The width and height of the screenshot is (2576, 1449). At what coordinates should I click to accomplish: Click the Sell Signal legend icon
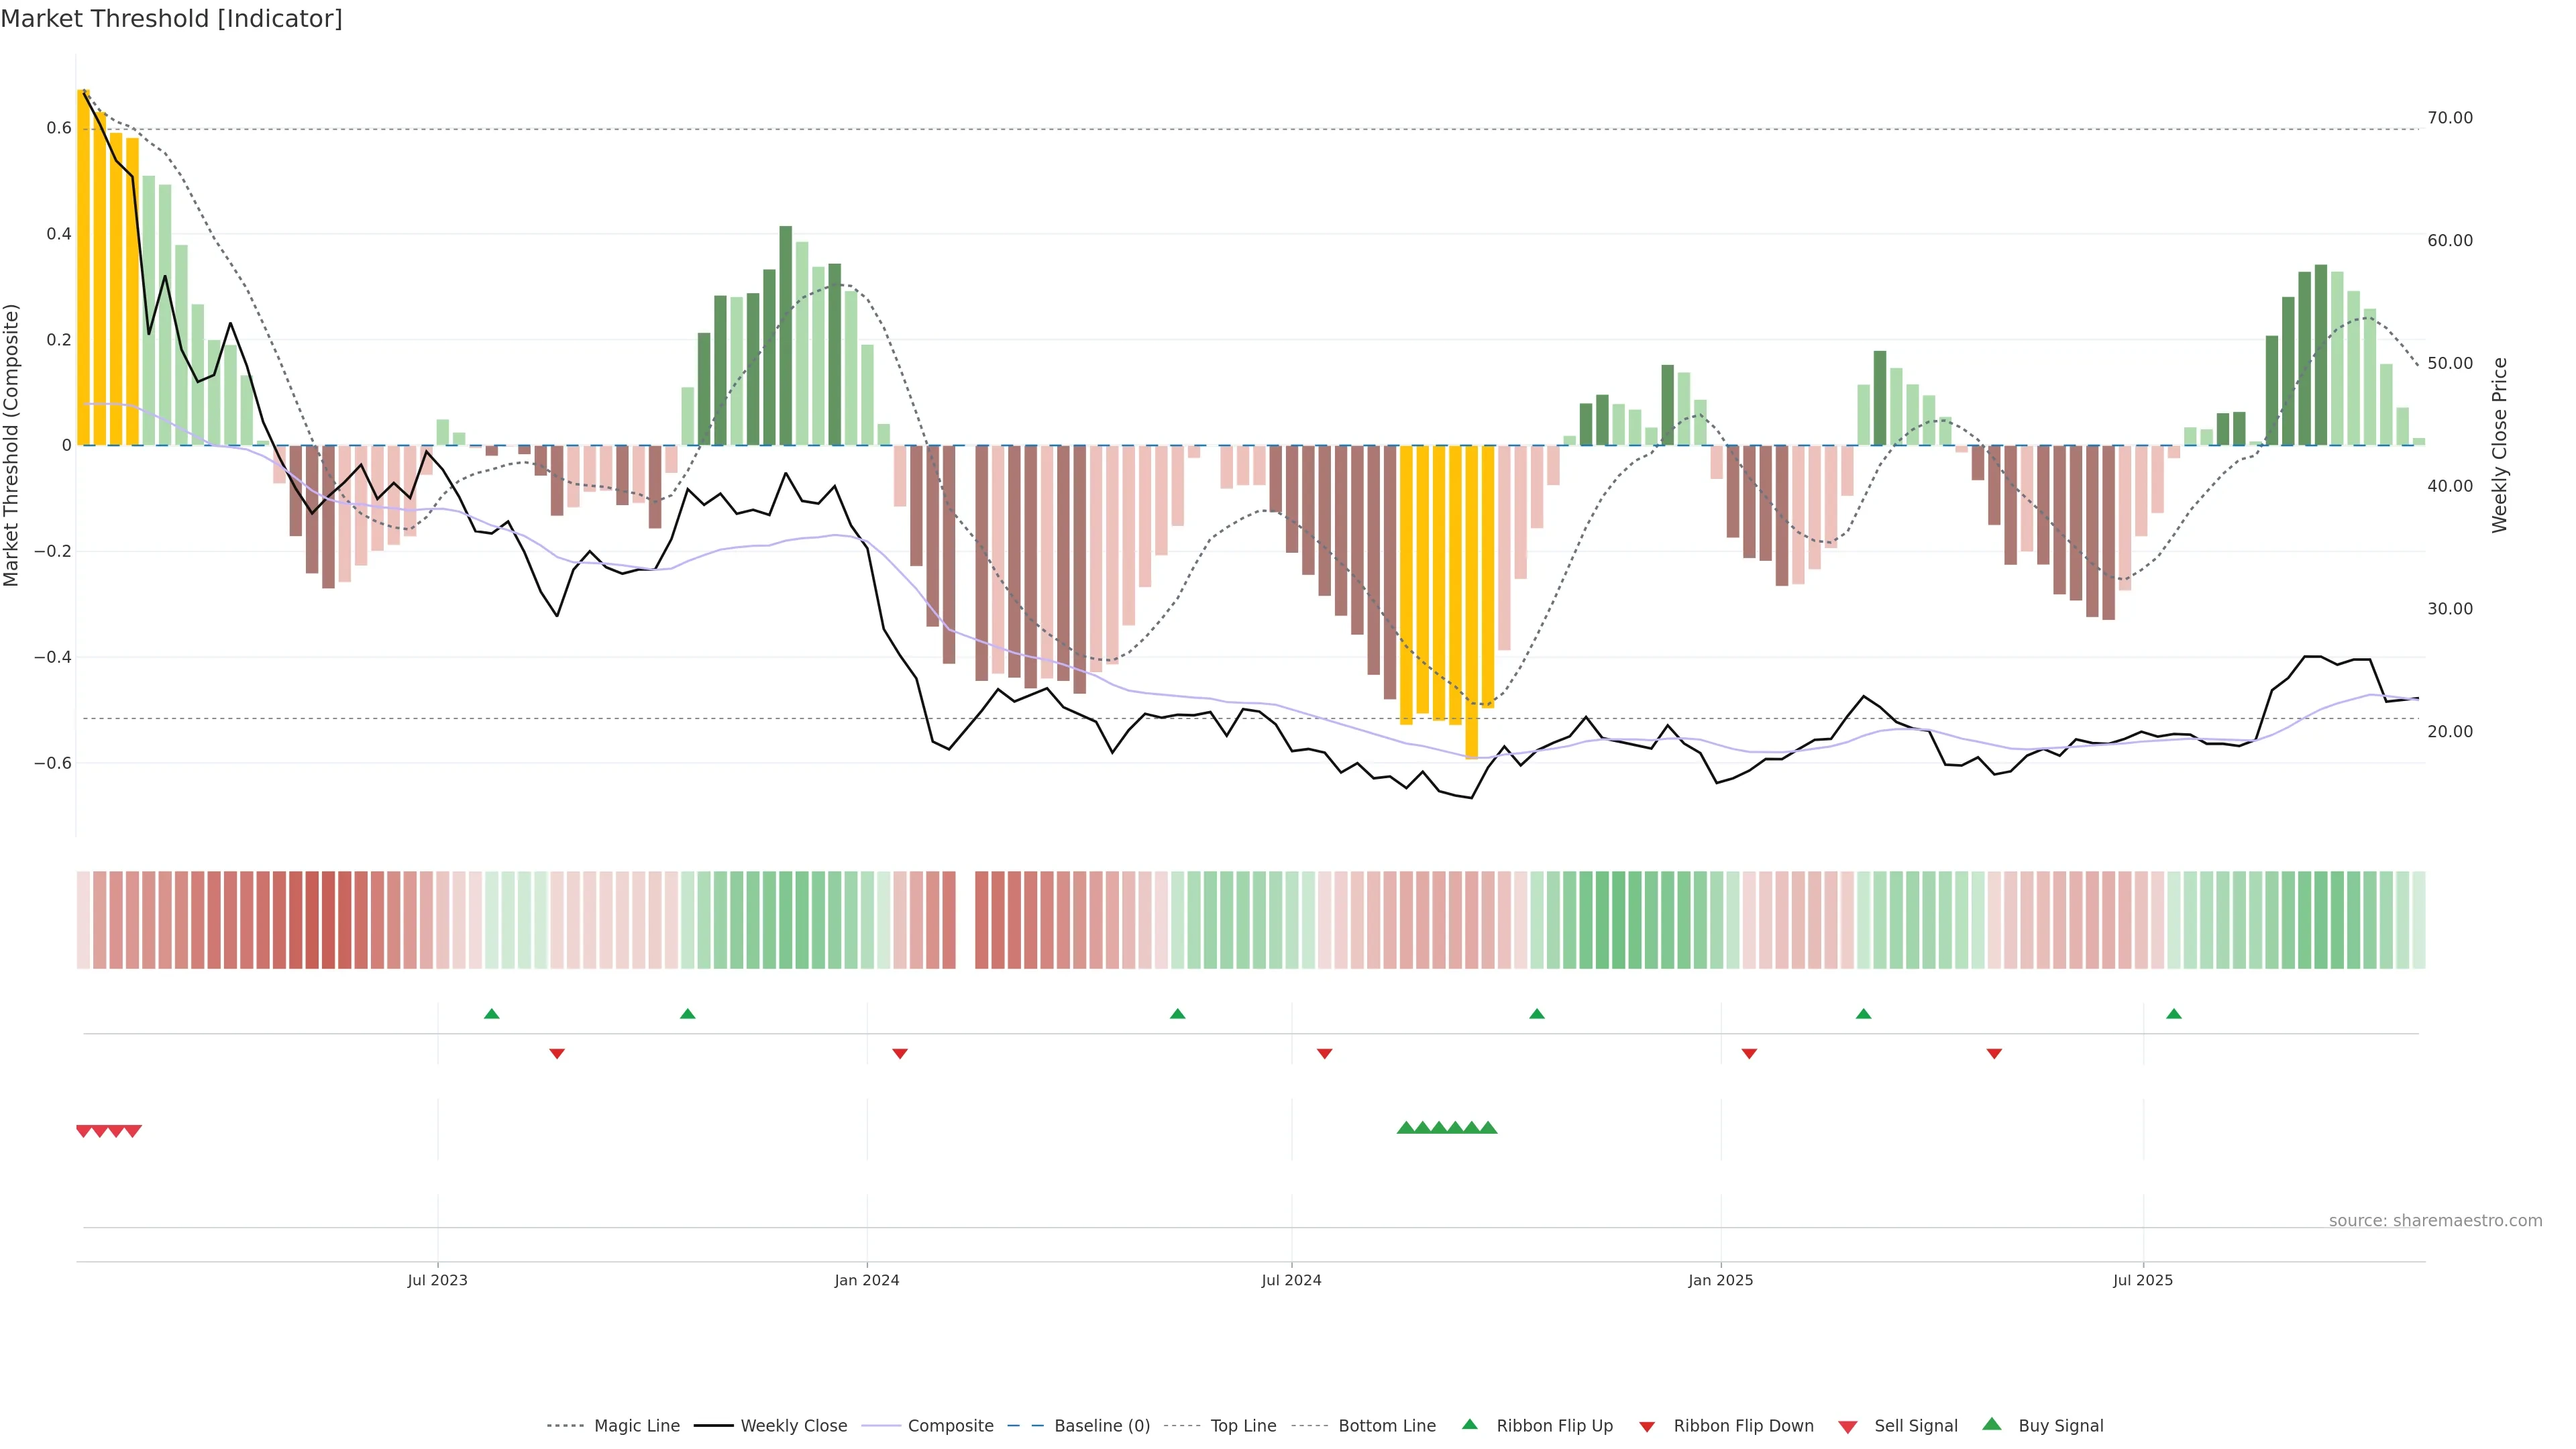[x=1847, y=1426]
